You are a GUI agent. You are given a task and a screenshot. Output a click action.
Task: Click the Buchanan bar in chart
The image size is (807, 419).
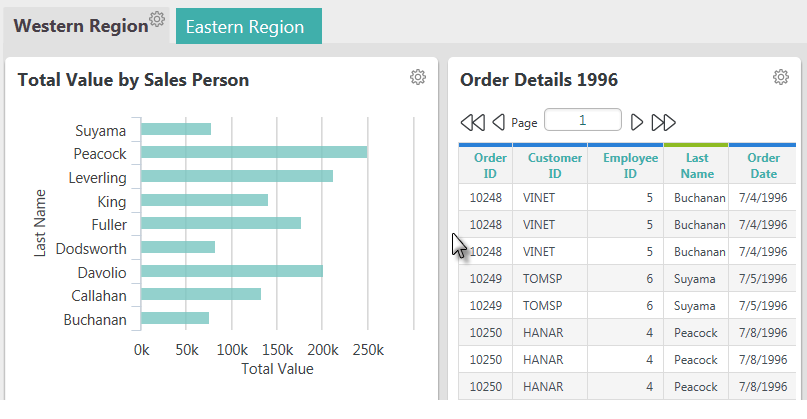pos(175,318)
